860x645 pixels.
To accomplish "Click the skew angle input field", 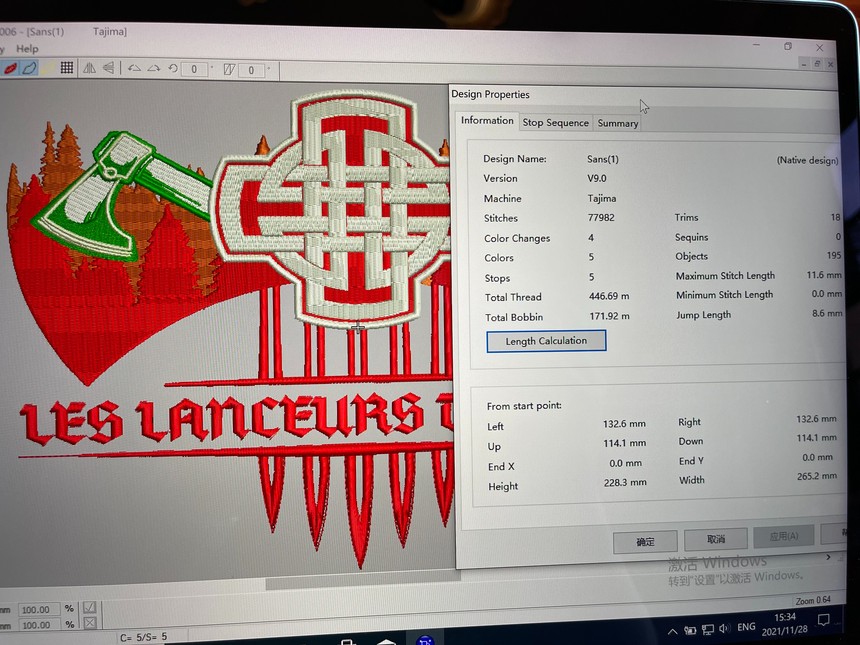I will pos(252,70).
